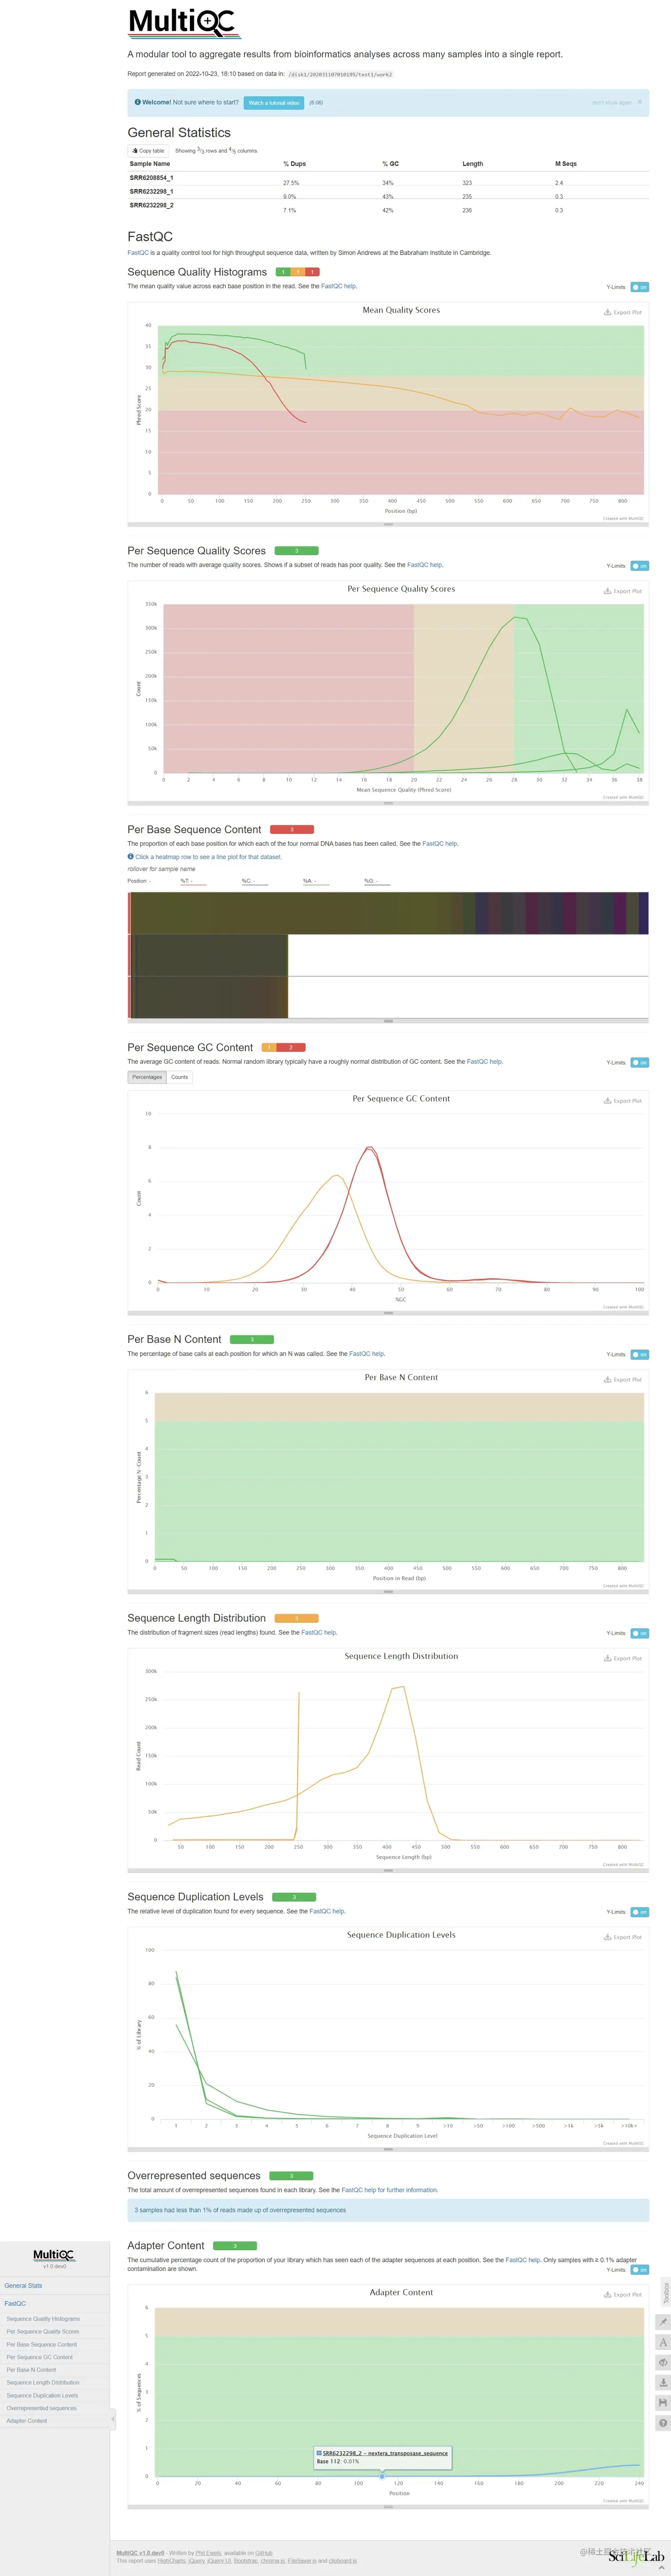Jump to Per Sequence GC Content in sidebar
Screen dimensions: 671x2576
pos(40,2357)
